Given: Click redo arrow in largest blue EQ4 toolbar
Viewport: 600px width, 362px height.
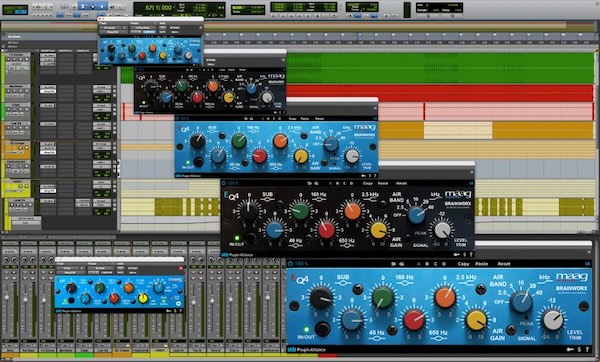Looking at the screenshot, I should 401,264.
